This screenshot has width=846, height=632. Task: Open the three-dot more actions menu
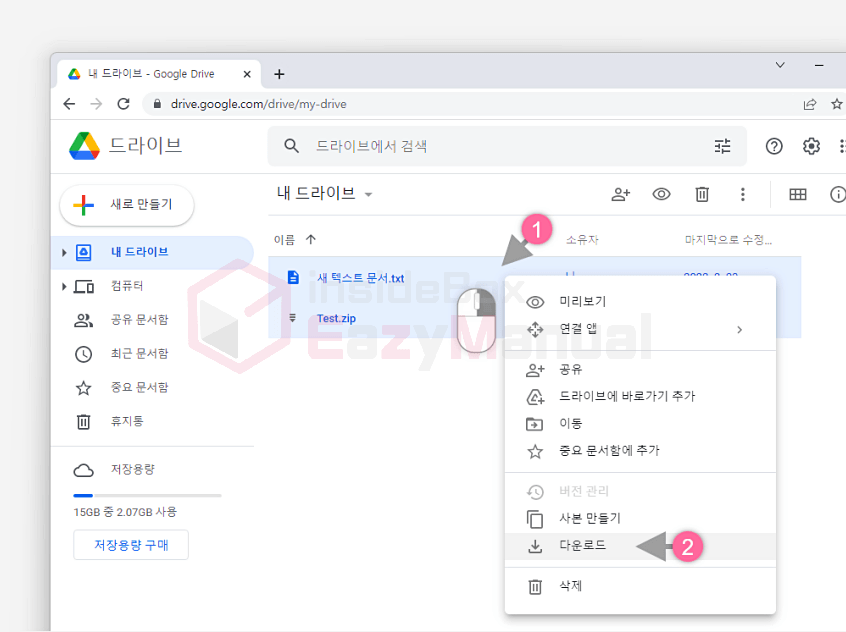pyautogui.click(x=742, y=194)
